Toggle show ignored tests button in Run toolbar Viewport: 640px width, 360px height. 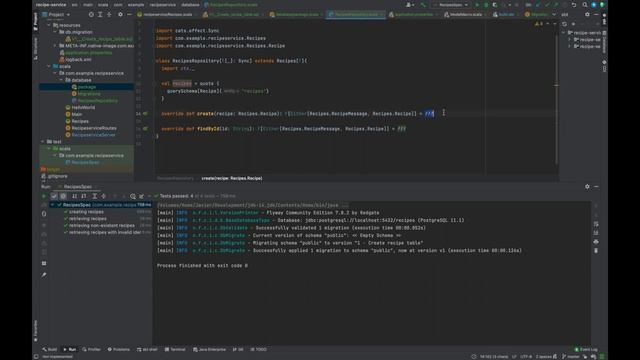(x=63, y=196)
